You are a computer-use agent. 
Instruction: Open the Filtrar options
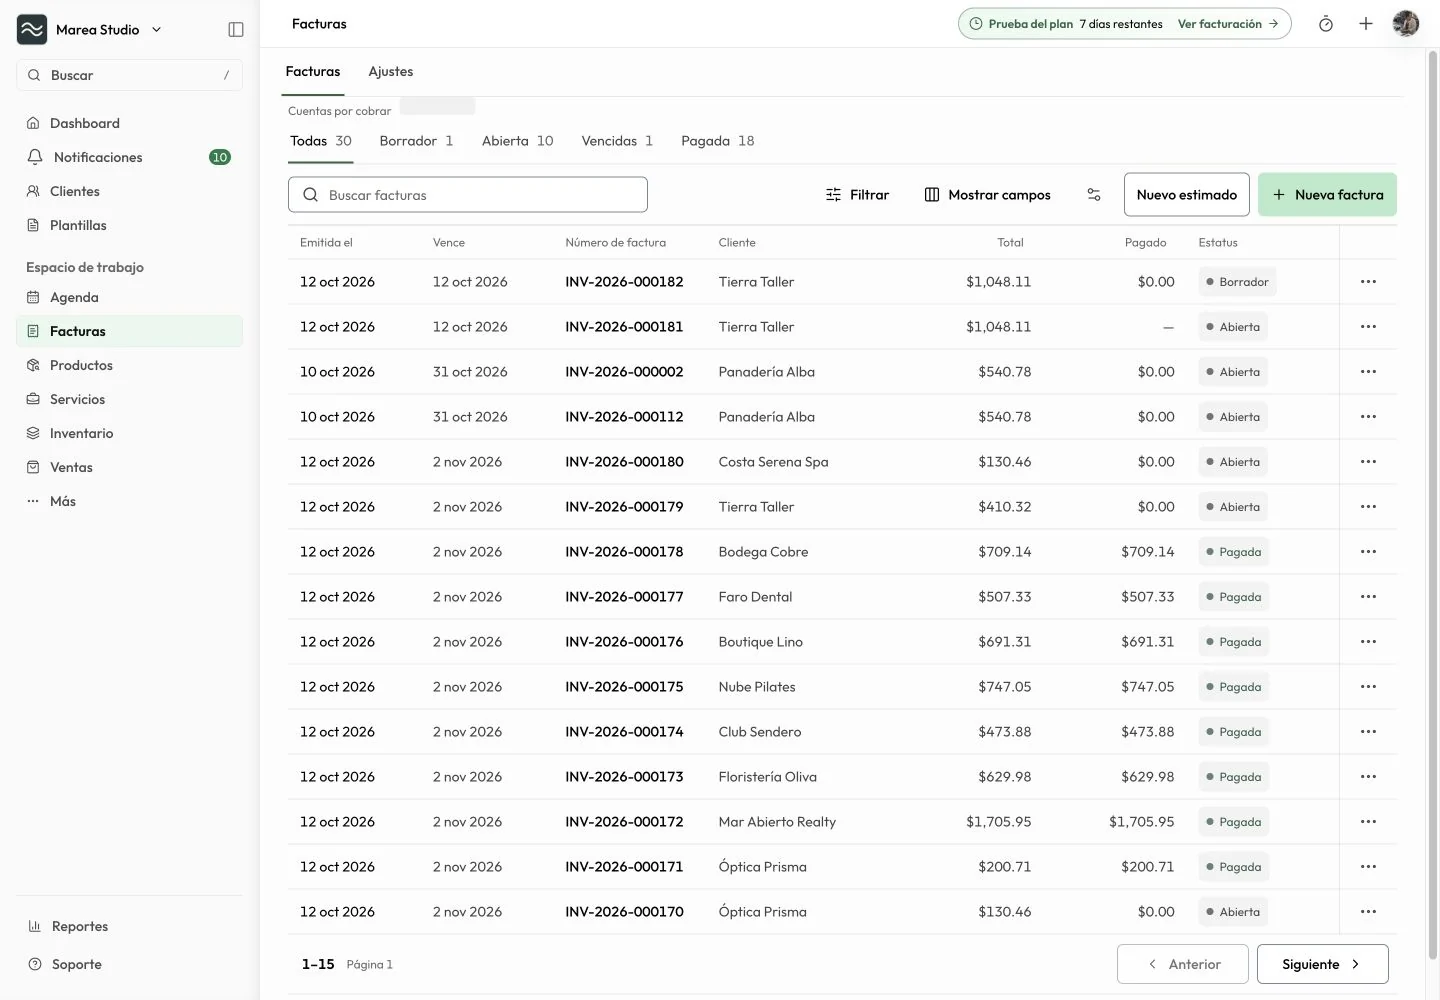pyautogui.click(x=857, y=195)
